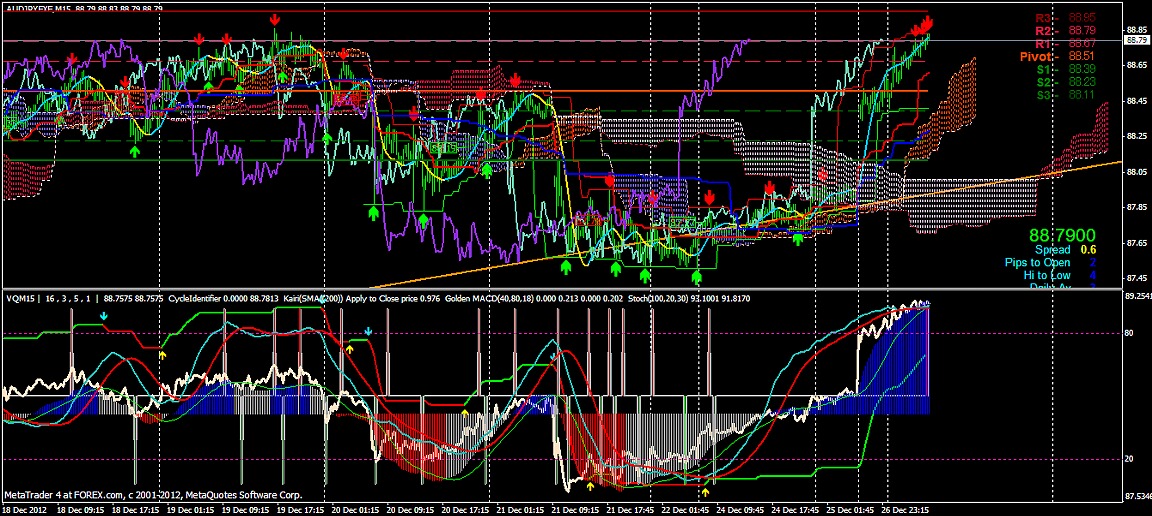Image resolution: width=1152 pixels, height=516 pixels.
Task: Click the second cyan down arrow in the indicator window
Action: [x=368, y=330]
